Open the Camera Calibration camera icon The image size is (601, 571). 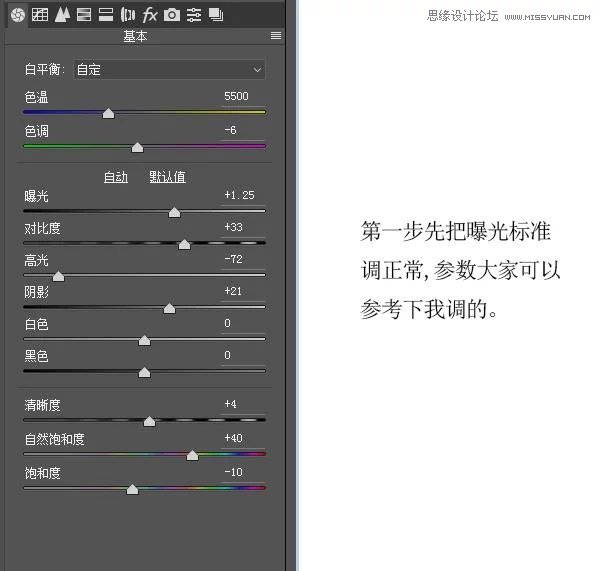172,15
